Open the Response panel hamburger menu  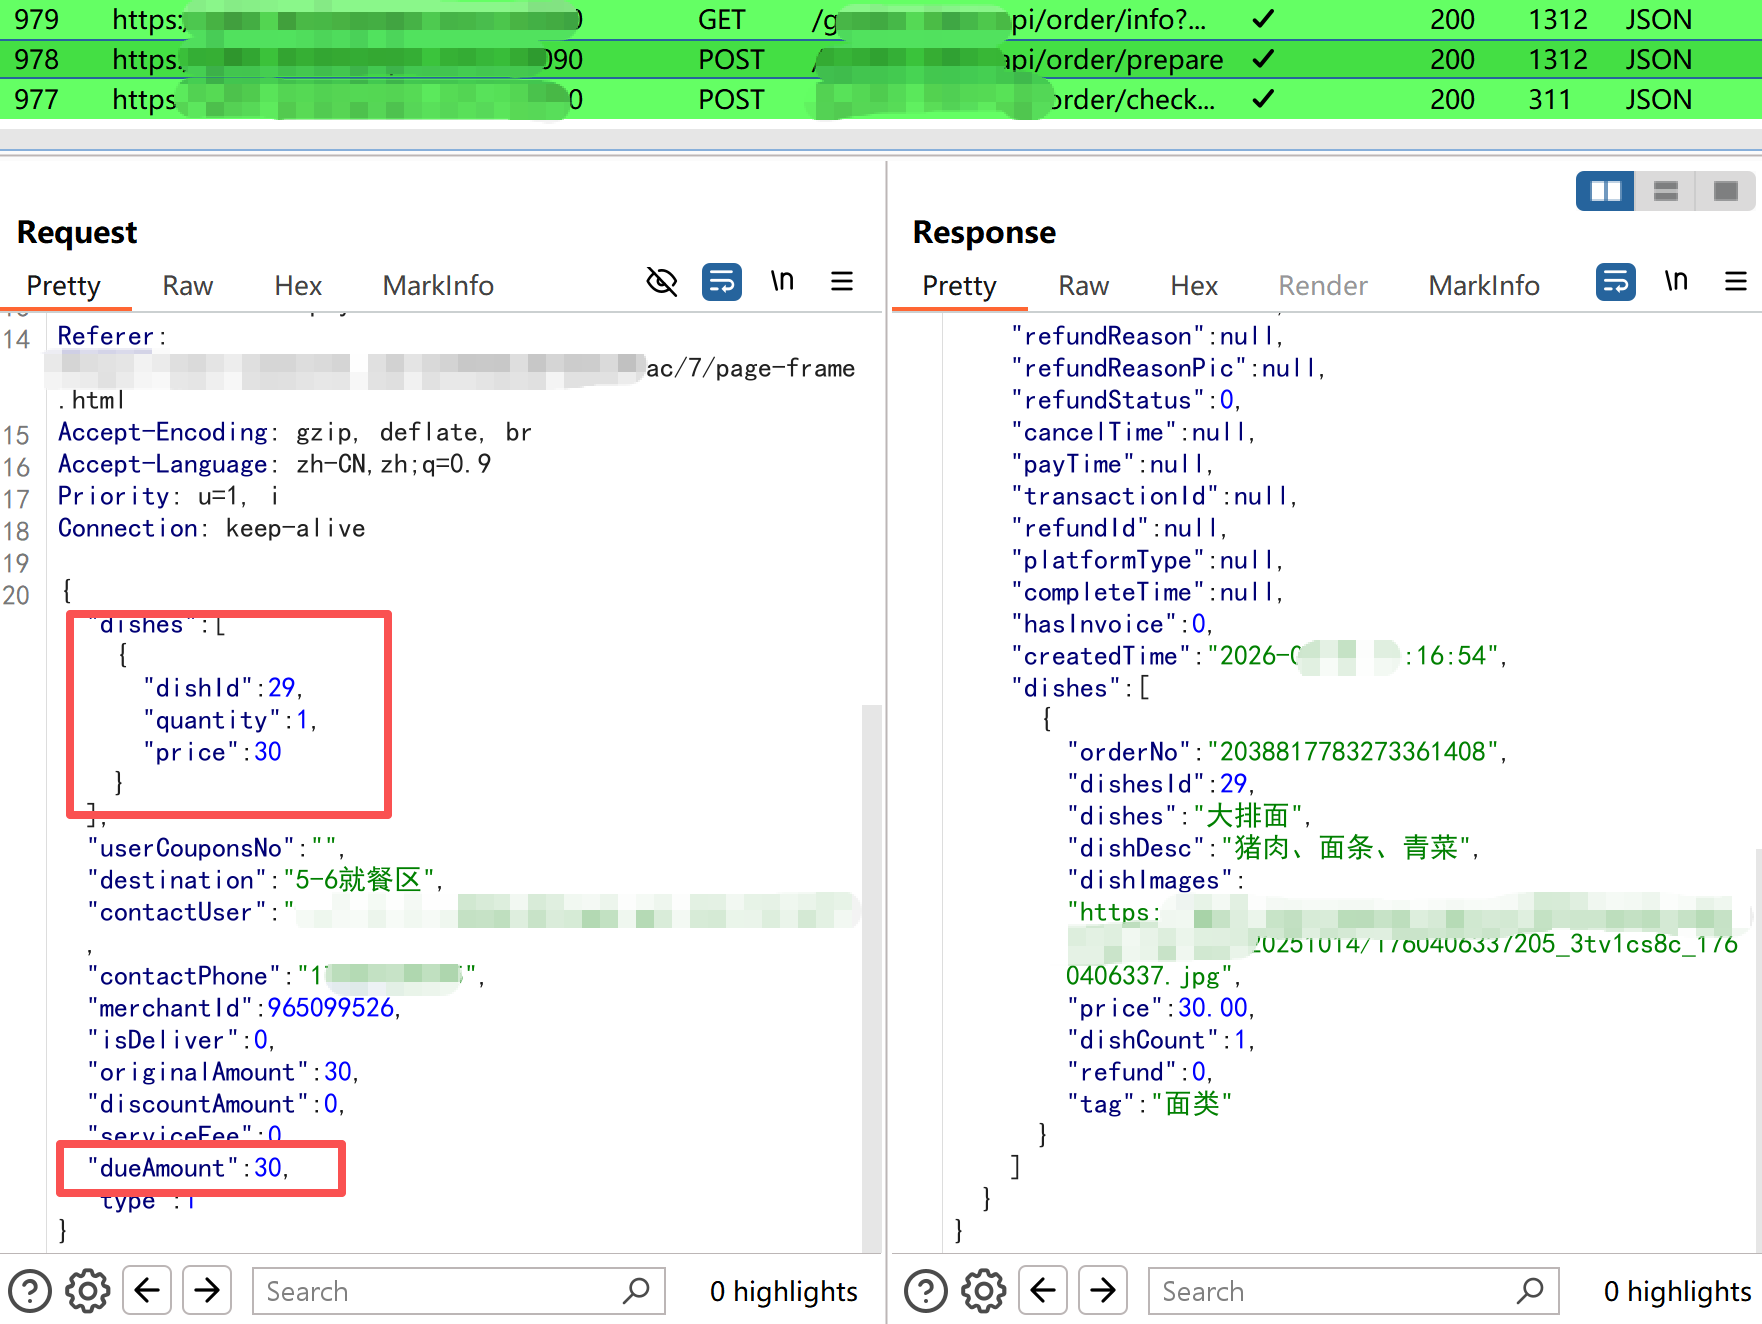pyautogui.click(x=1736, y=283)
